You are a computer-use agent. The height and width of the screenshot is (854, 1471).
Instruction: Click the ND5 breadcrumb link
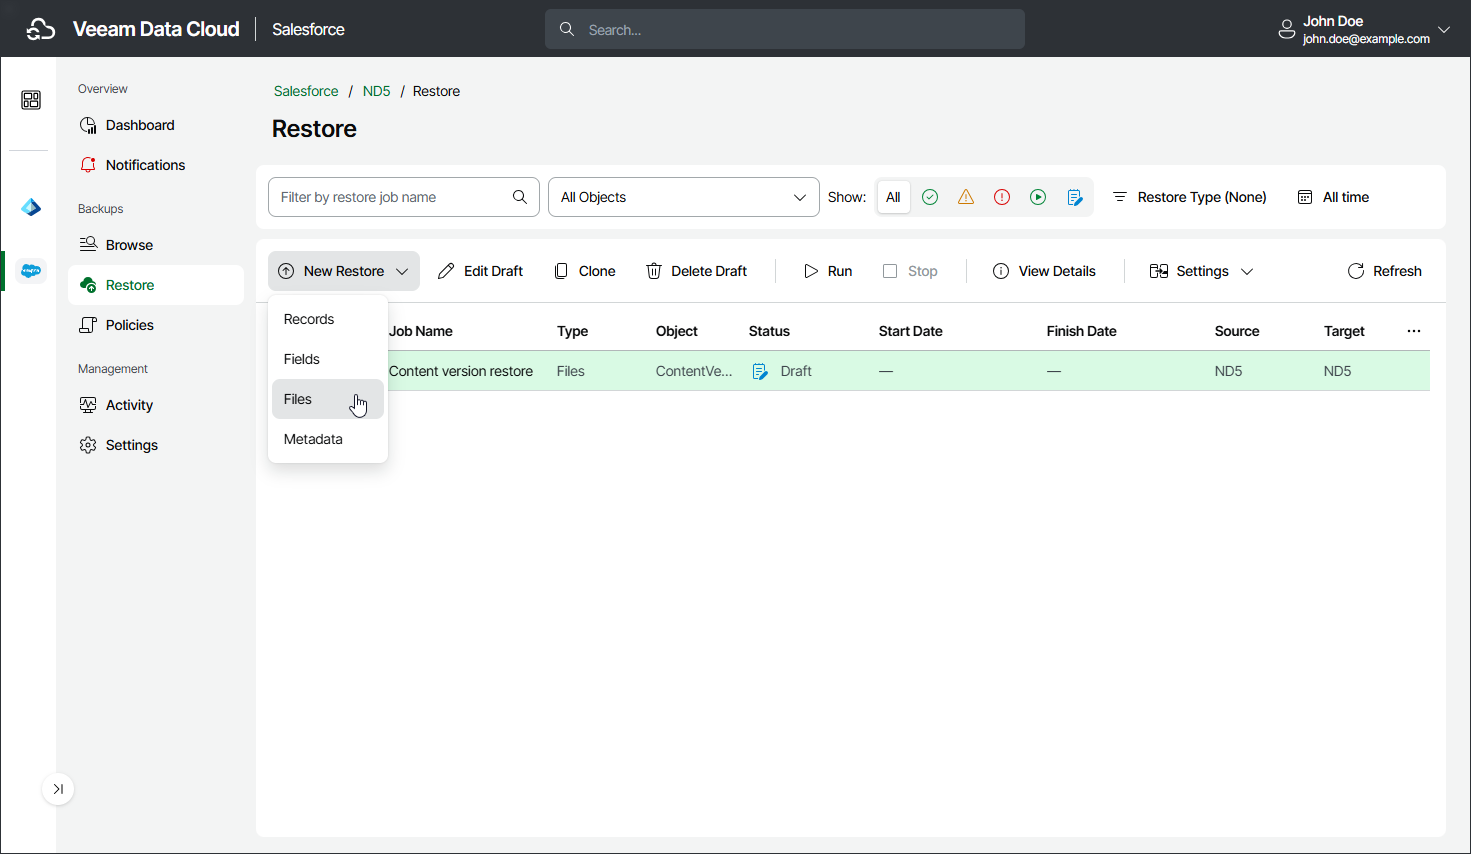(x=376, y=91)
